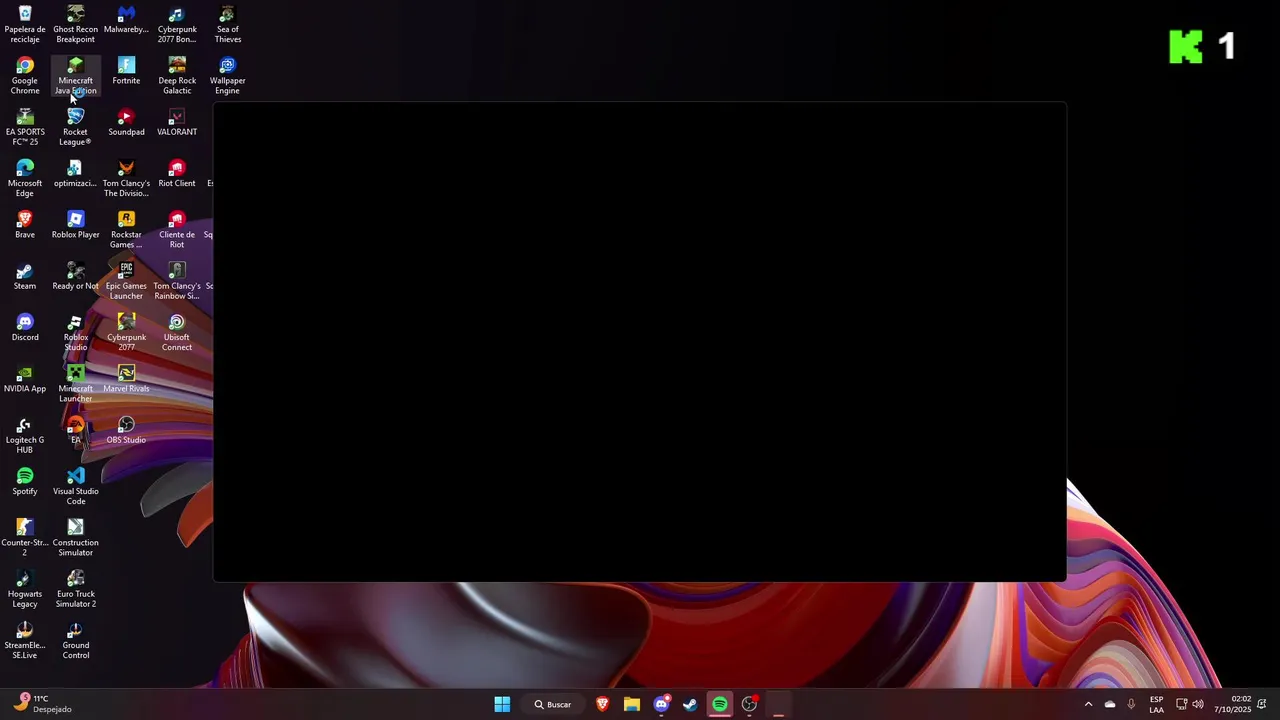Select Tom Clancy's The Division shortcut
The height and width of the screenshot is (720, 1280).
click(126, 179)
